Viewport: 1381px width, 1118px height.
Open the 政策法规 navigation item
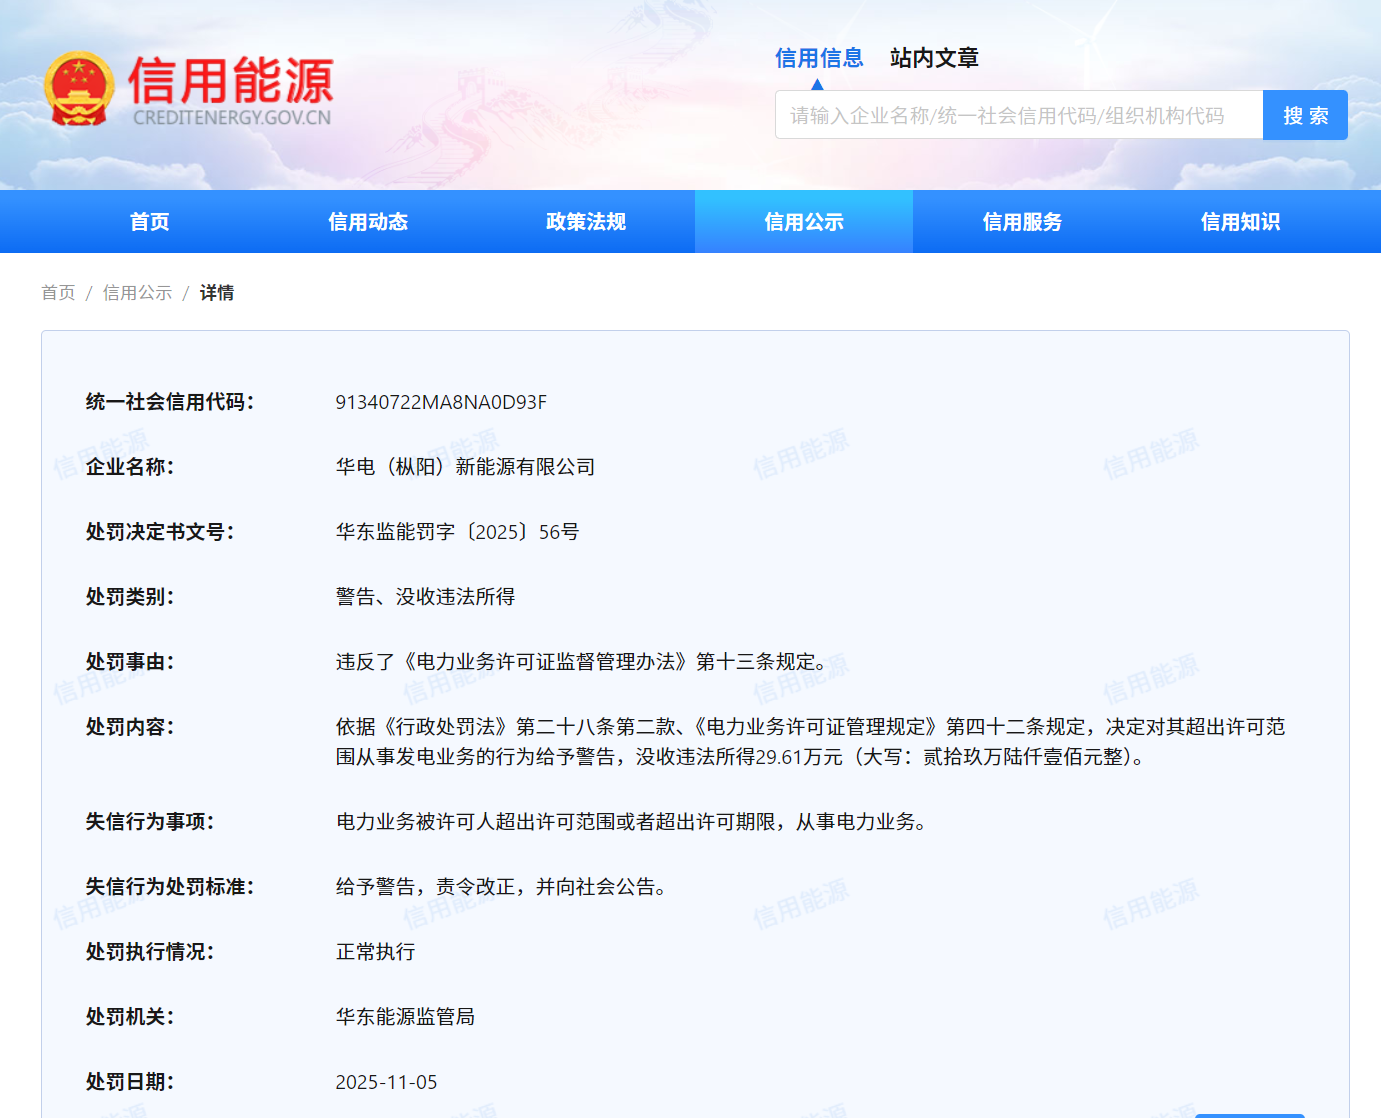586,222
